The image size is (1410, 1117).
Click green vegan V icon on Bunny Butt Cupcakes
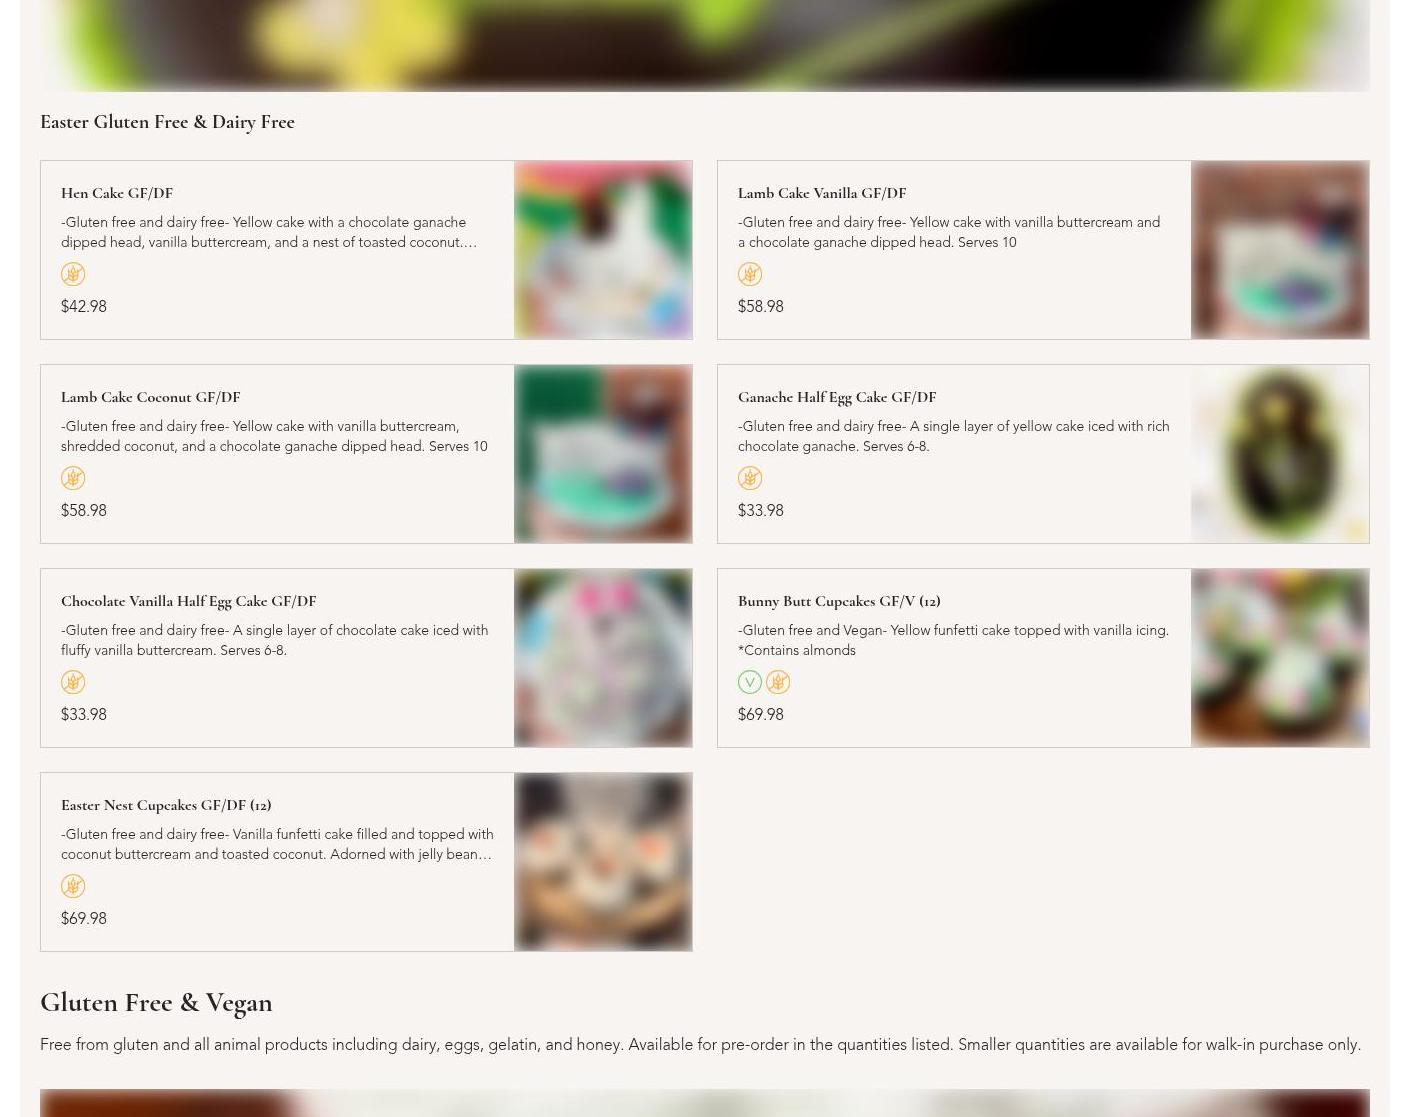pos(750,682)
